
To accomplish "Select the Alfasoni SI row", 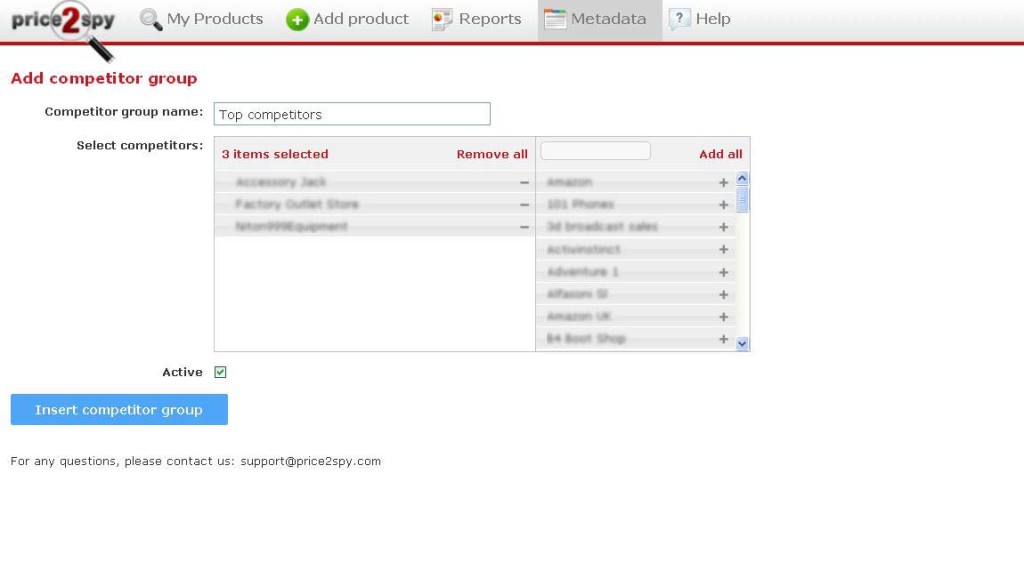I will point(635,294).
